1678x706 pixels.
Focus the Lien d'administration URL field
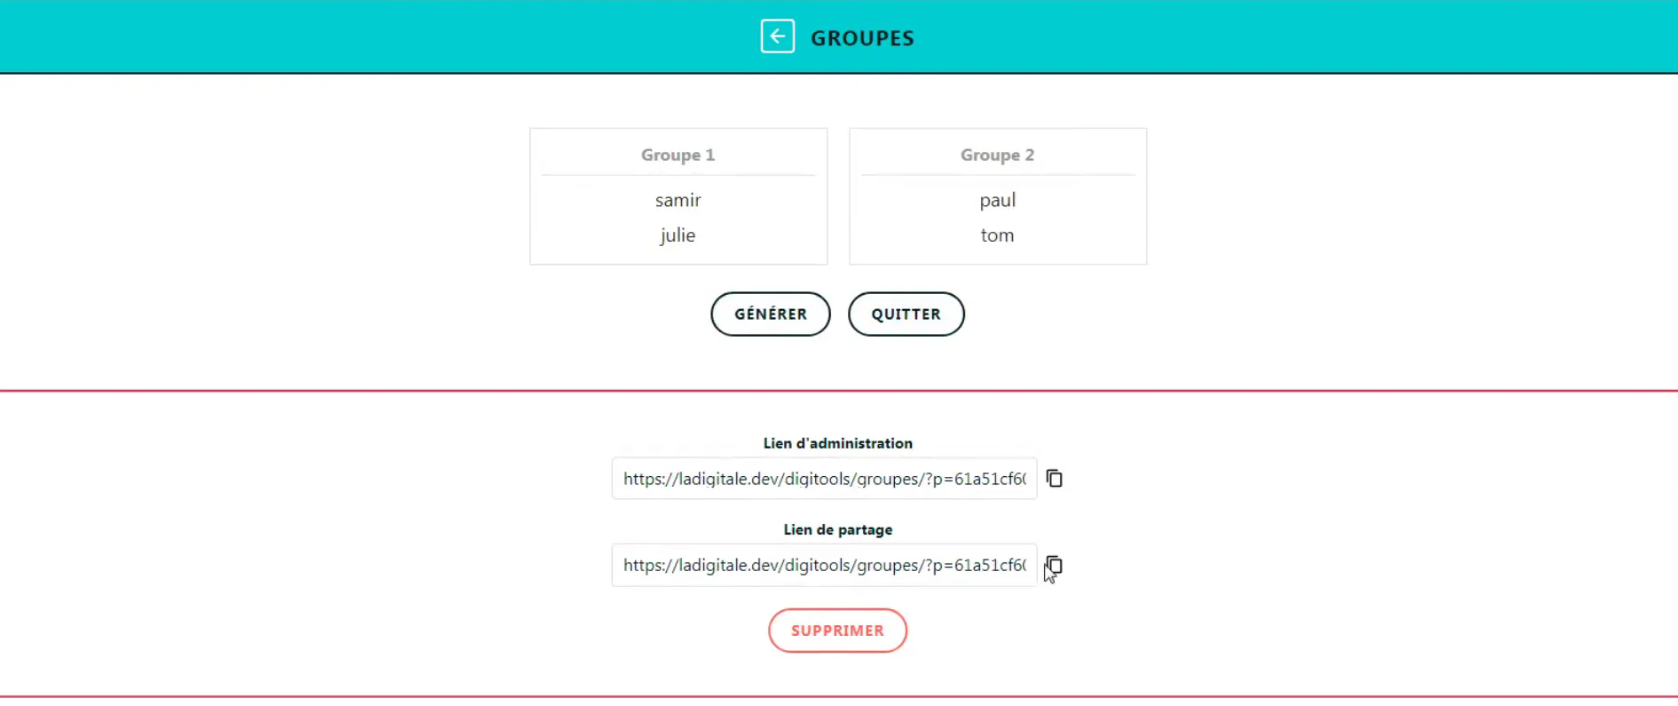[x=824, y=479]
